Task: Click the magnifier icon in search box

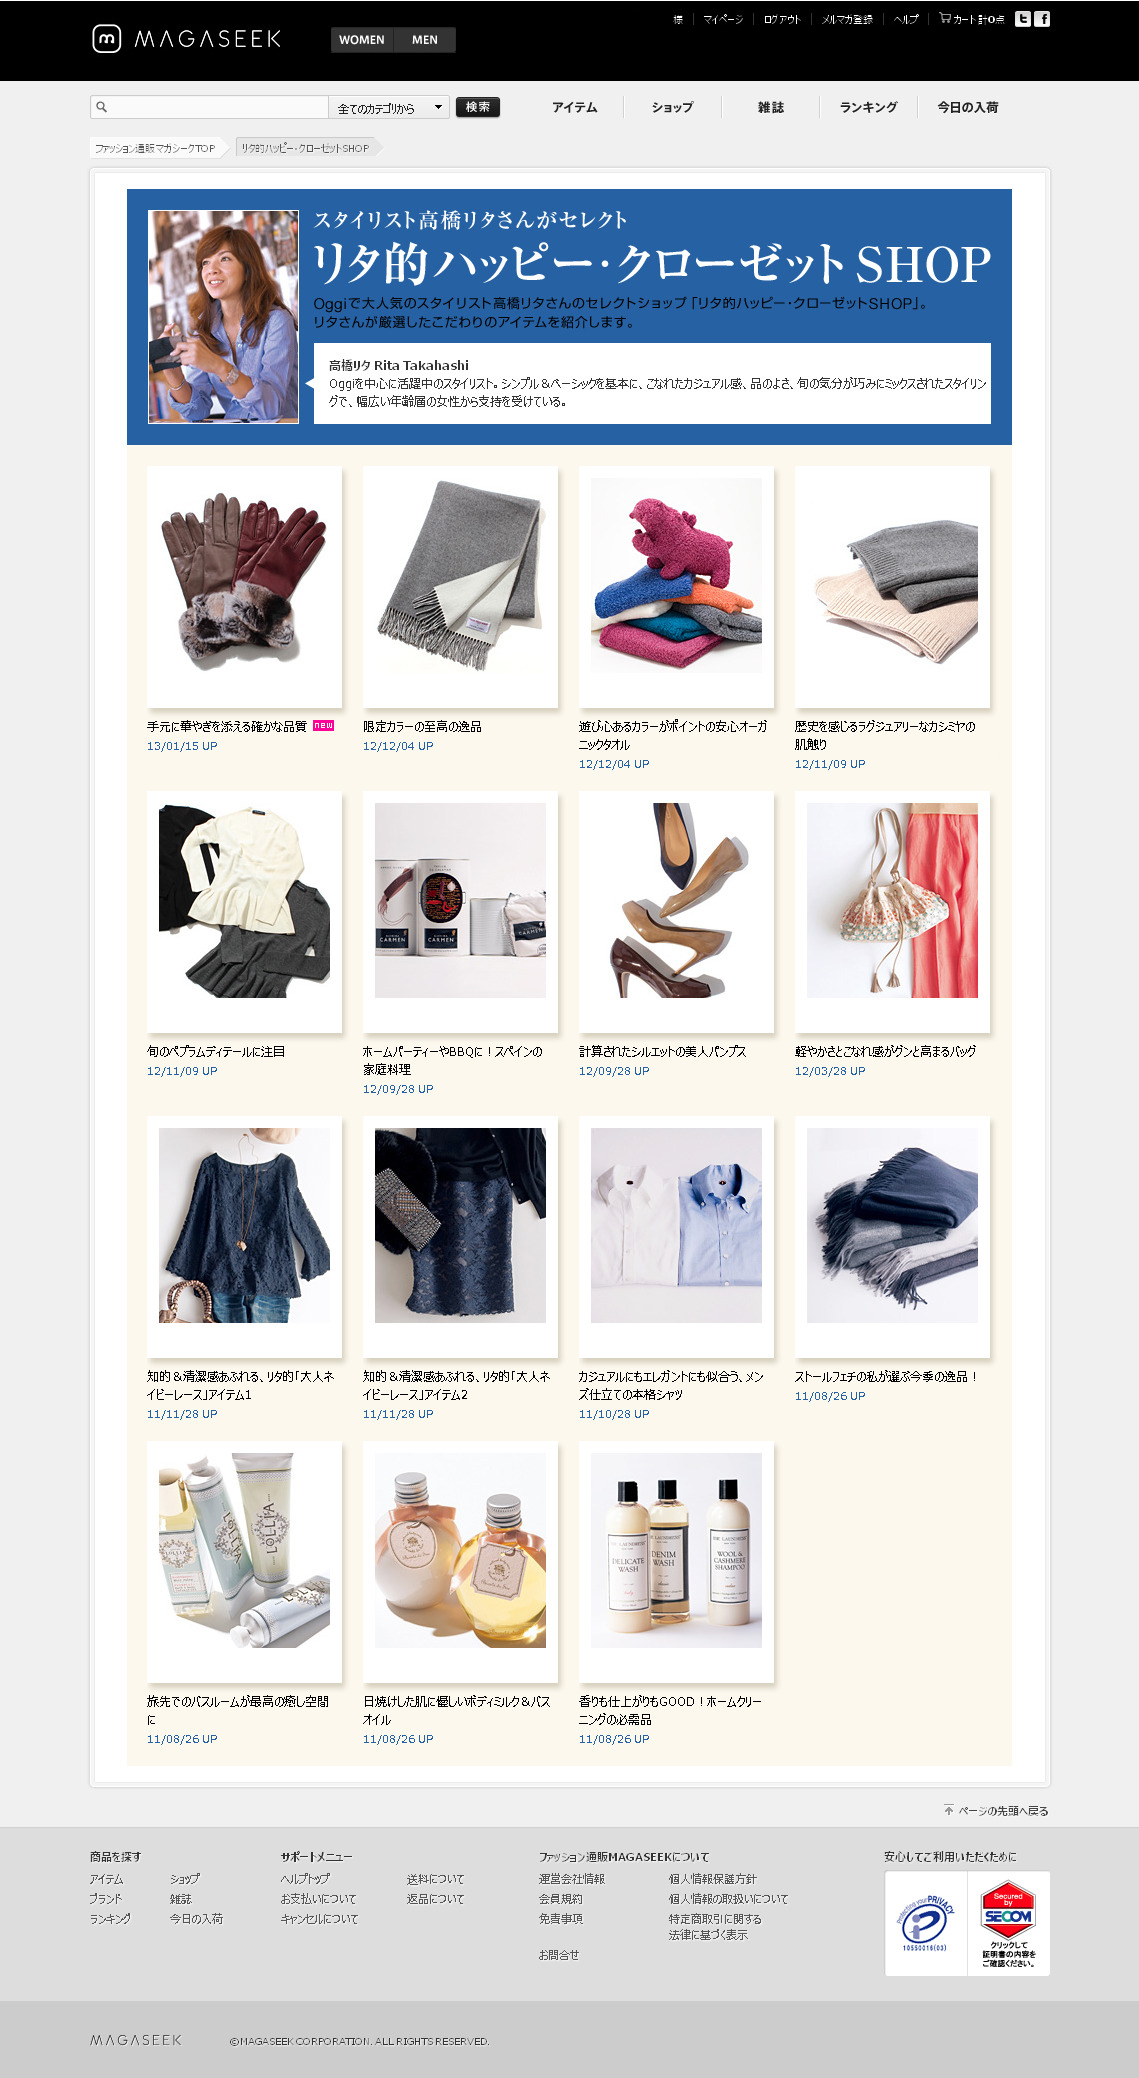Action: [101, 107]
